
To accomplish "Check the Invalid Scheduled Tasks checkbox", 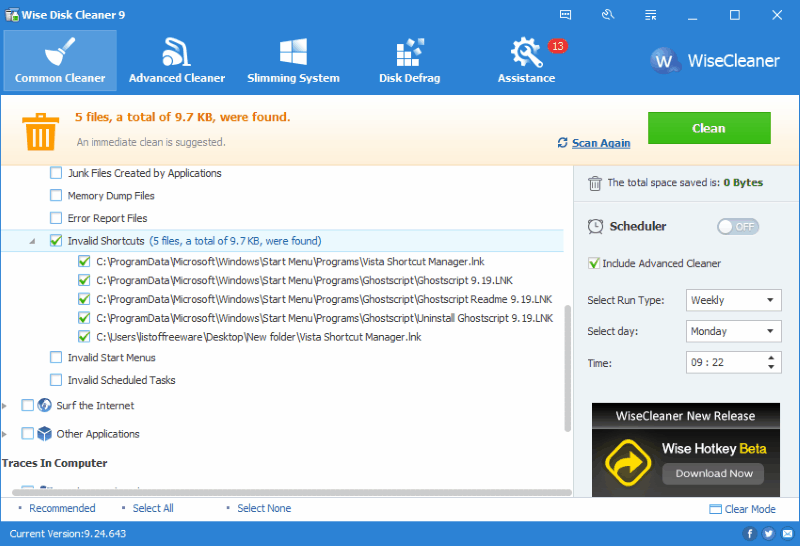I will click(56, 380).
